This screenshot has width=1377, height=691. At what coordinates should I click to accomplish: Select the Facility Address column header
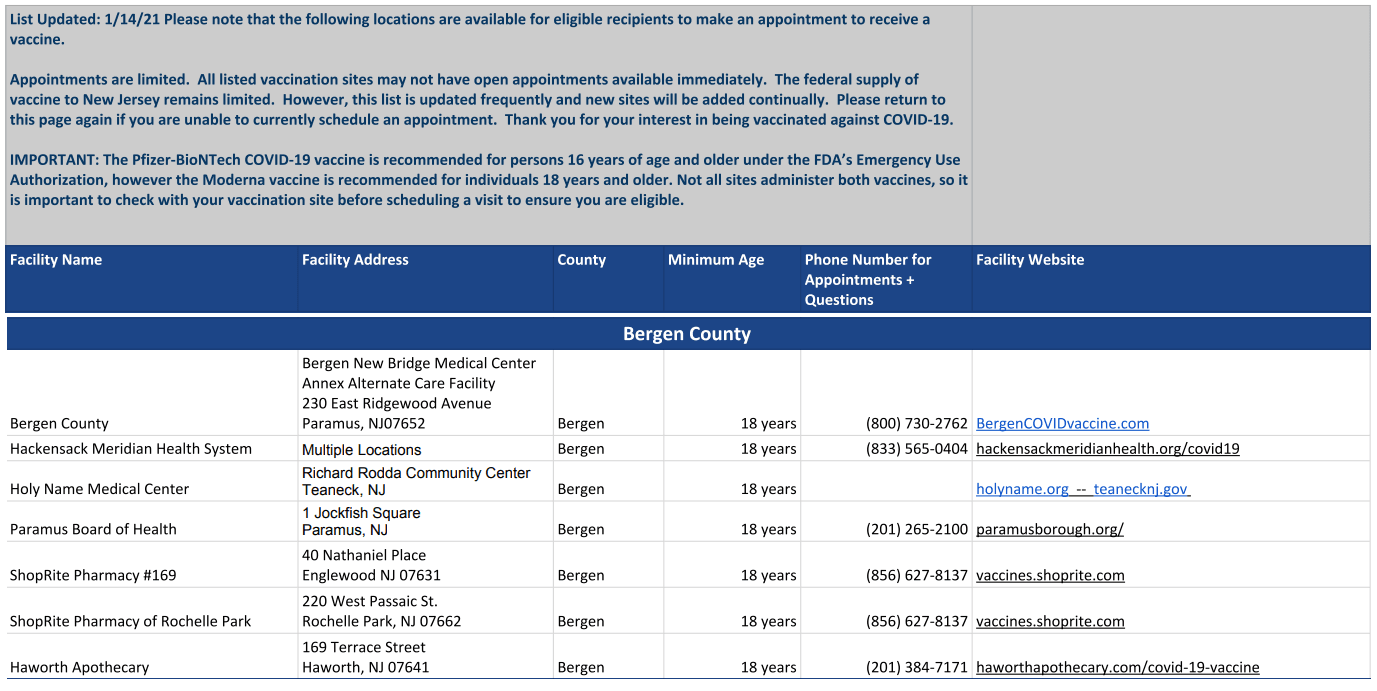355,260
